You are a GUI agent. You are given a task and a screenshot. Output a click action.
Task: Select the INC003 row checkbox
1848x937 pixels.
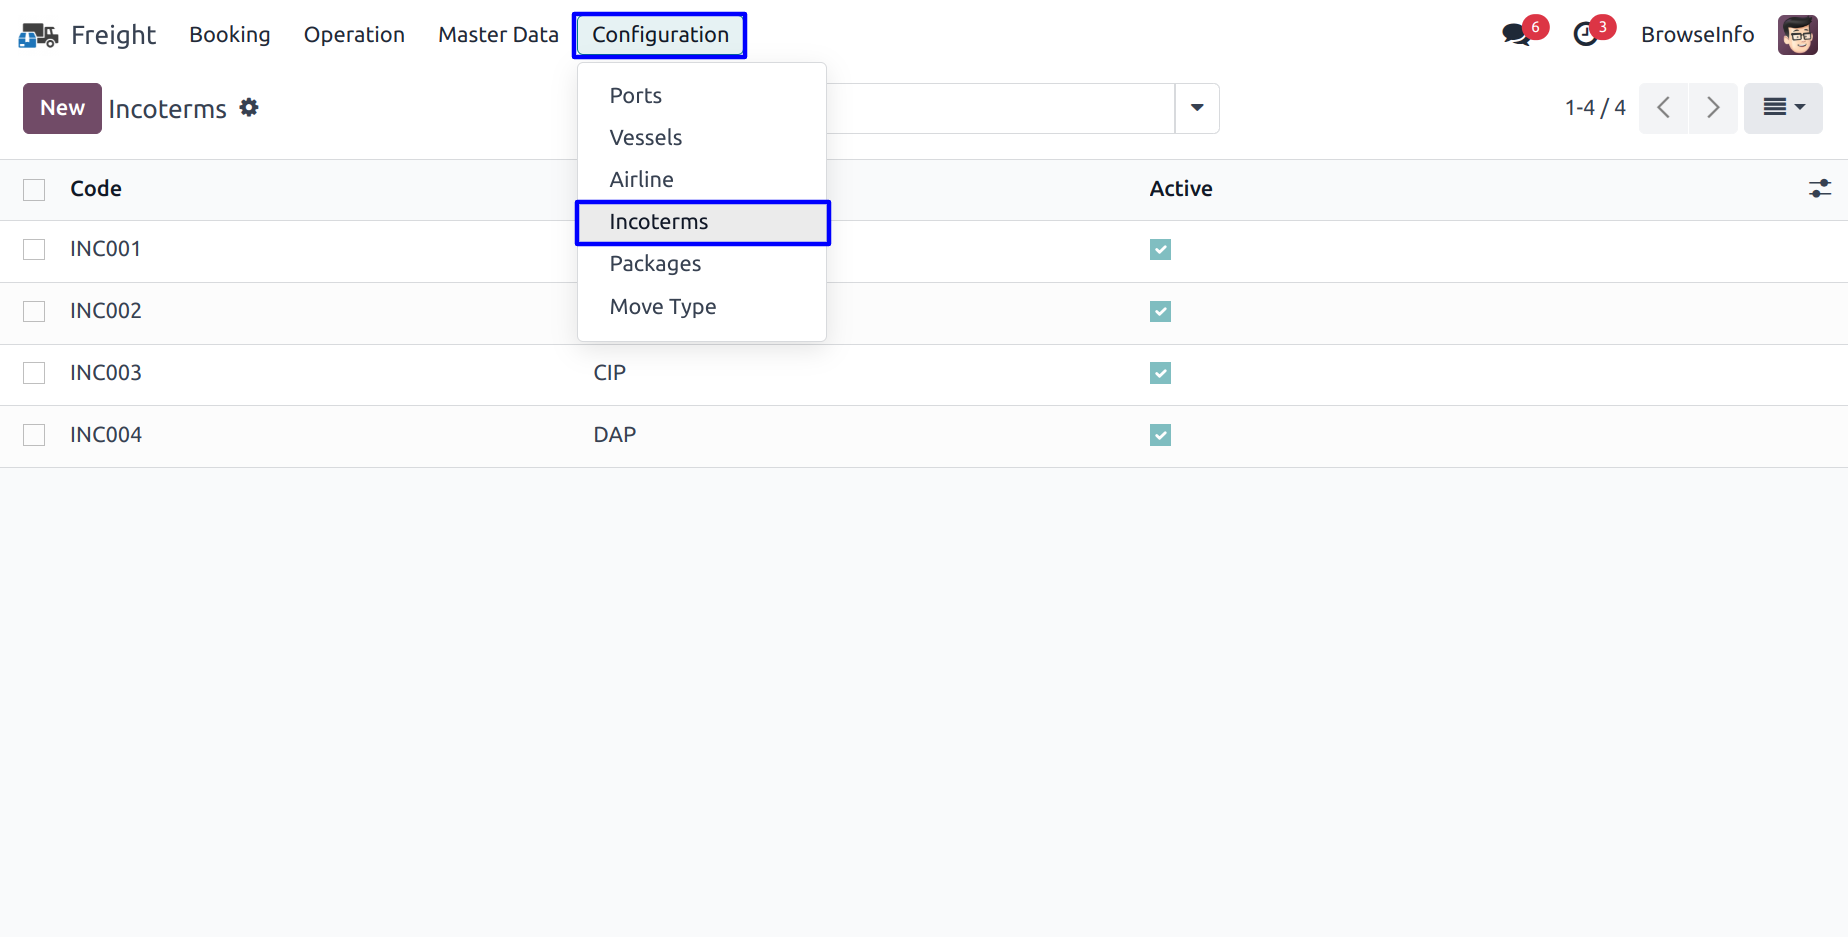(34, 373)
